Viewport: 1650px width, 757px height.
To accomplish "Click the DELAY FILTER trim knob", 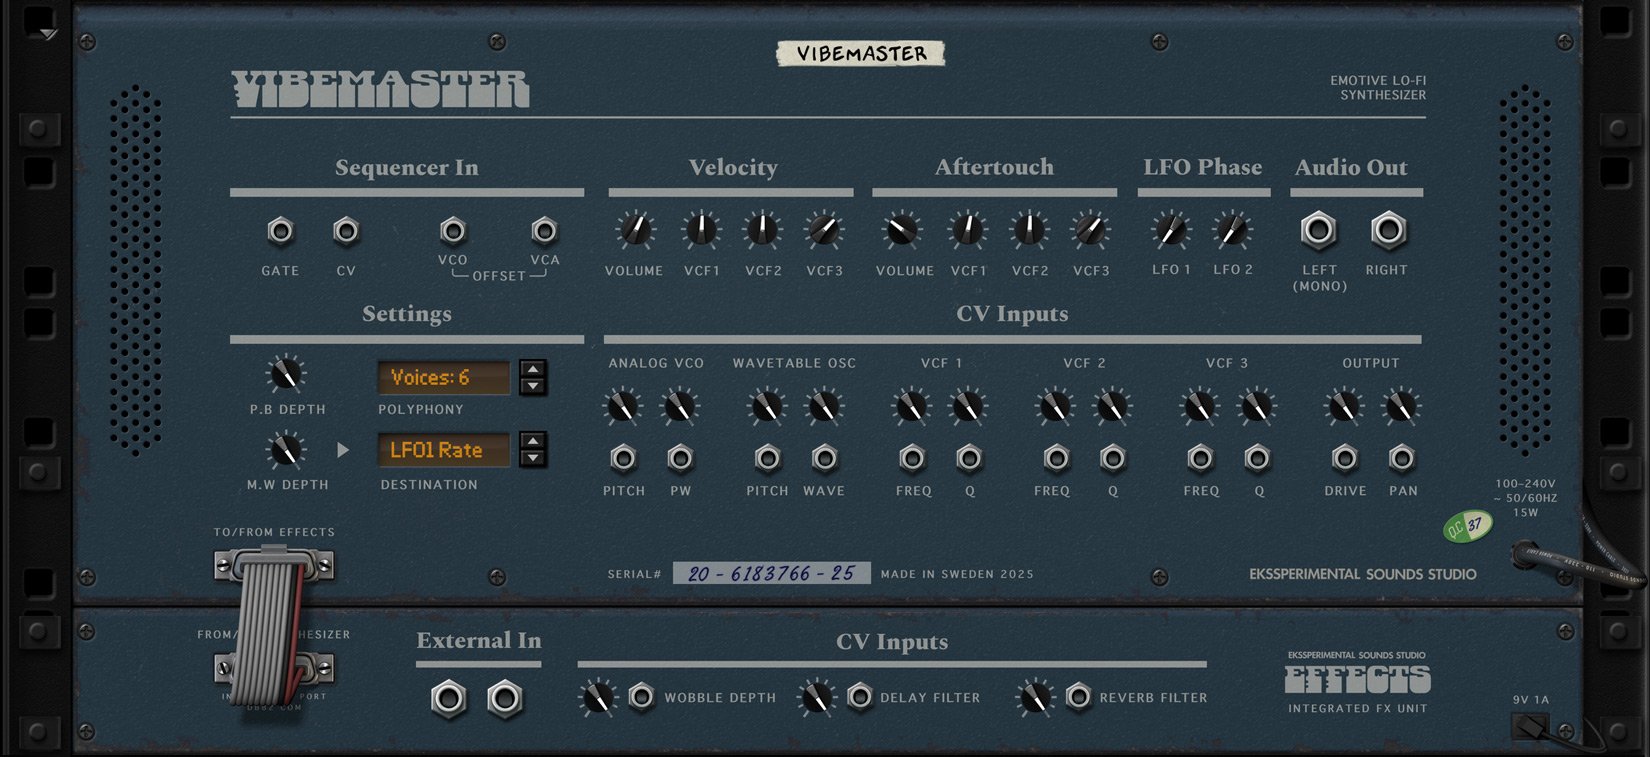I will tap(817, 697).
